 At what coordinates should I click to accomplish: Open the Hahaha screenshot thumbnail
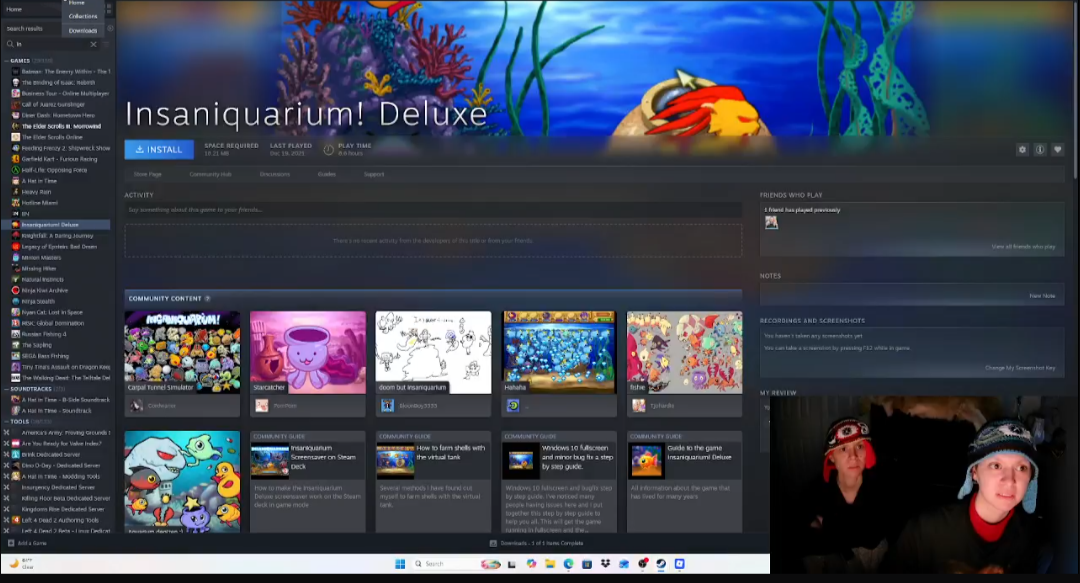pyautogui.click(x=559, y=352)
